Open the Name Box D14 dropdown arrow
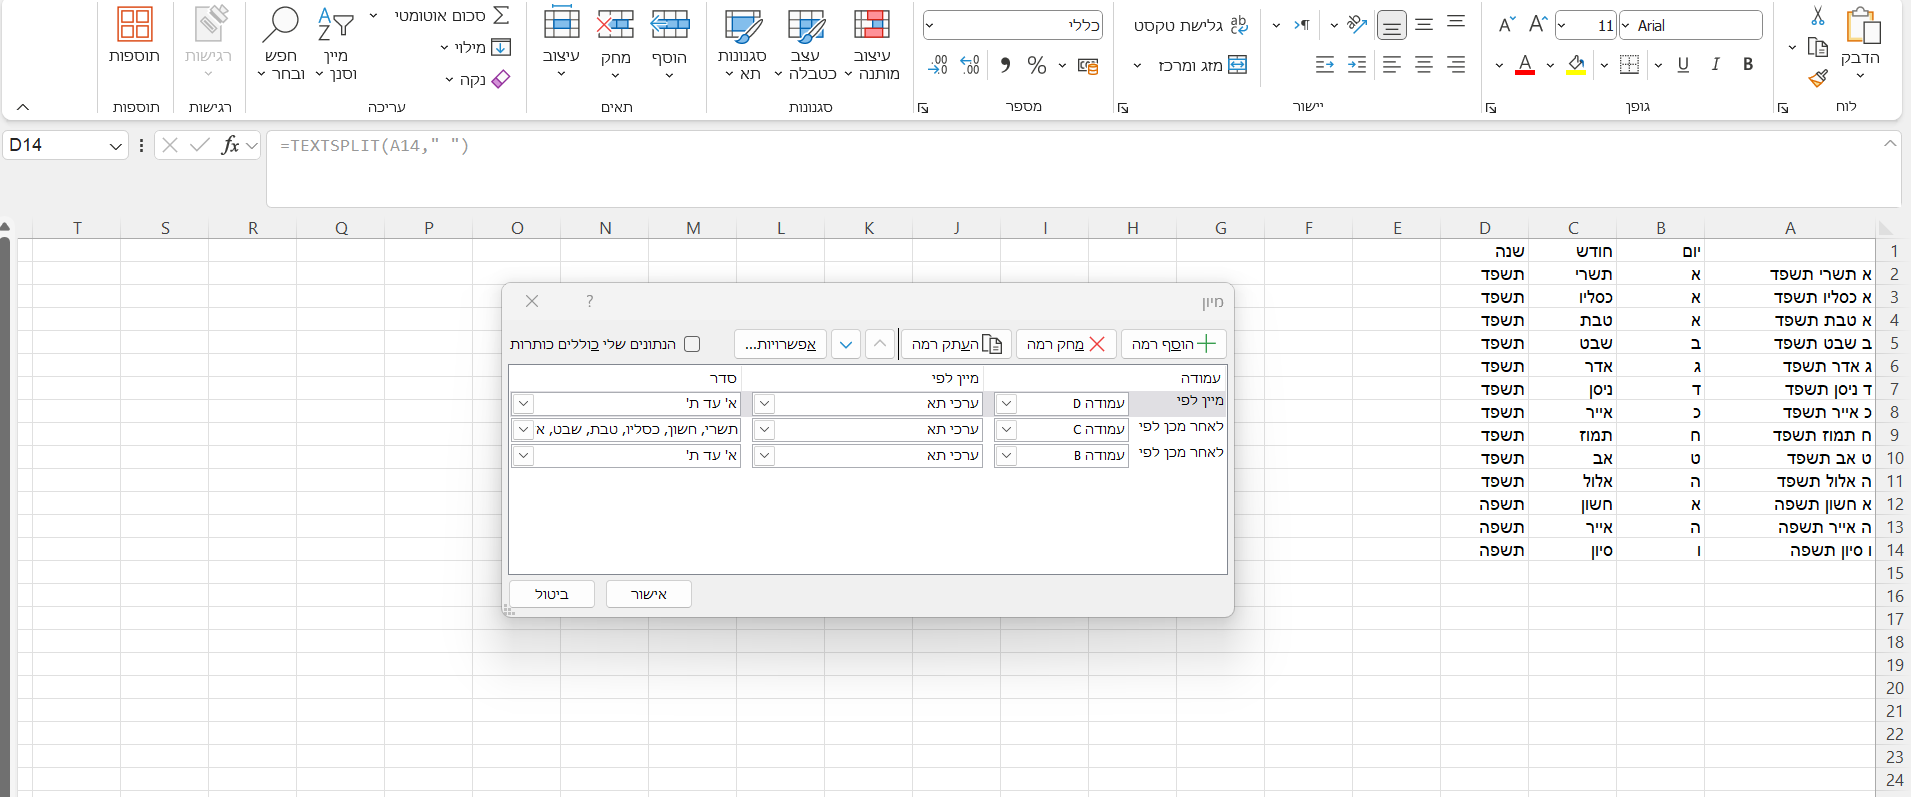The image size is (1911, 797). 116,146
